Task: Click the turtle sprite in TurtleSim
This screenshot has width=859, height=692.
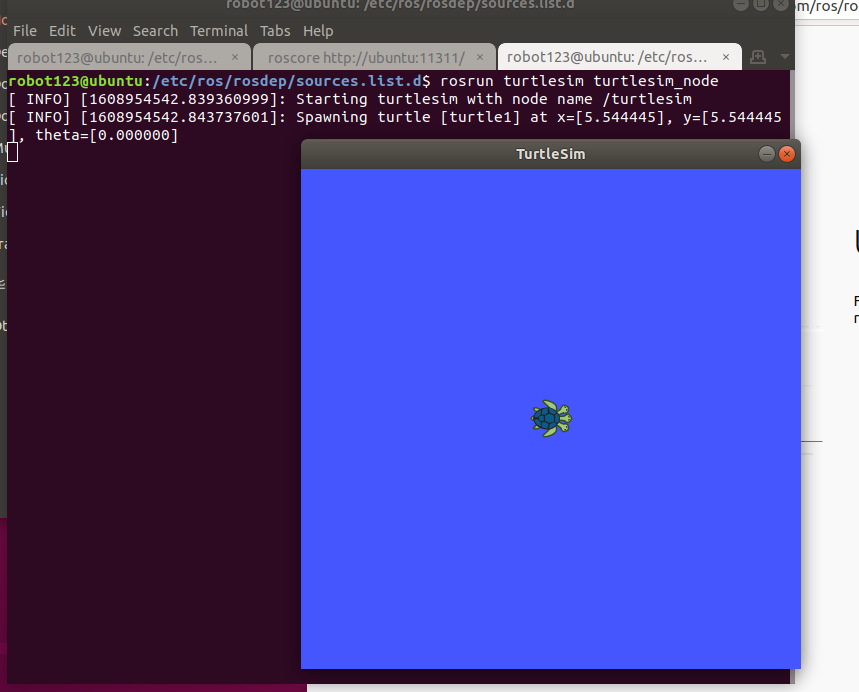Action: [551, 419]
